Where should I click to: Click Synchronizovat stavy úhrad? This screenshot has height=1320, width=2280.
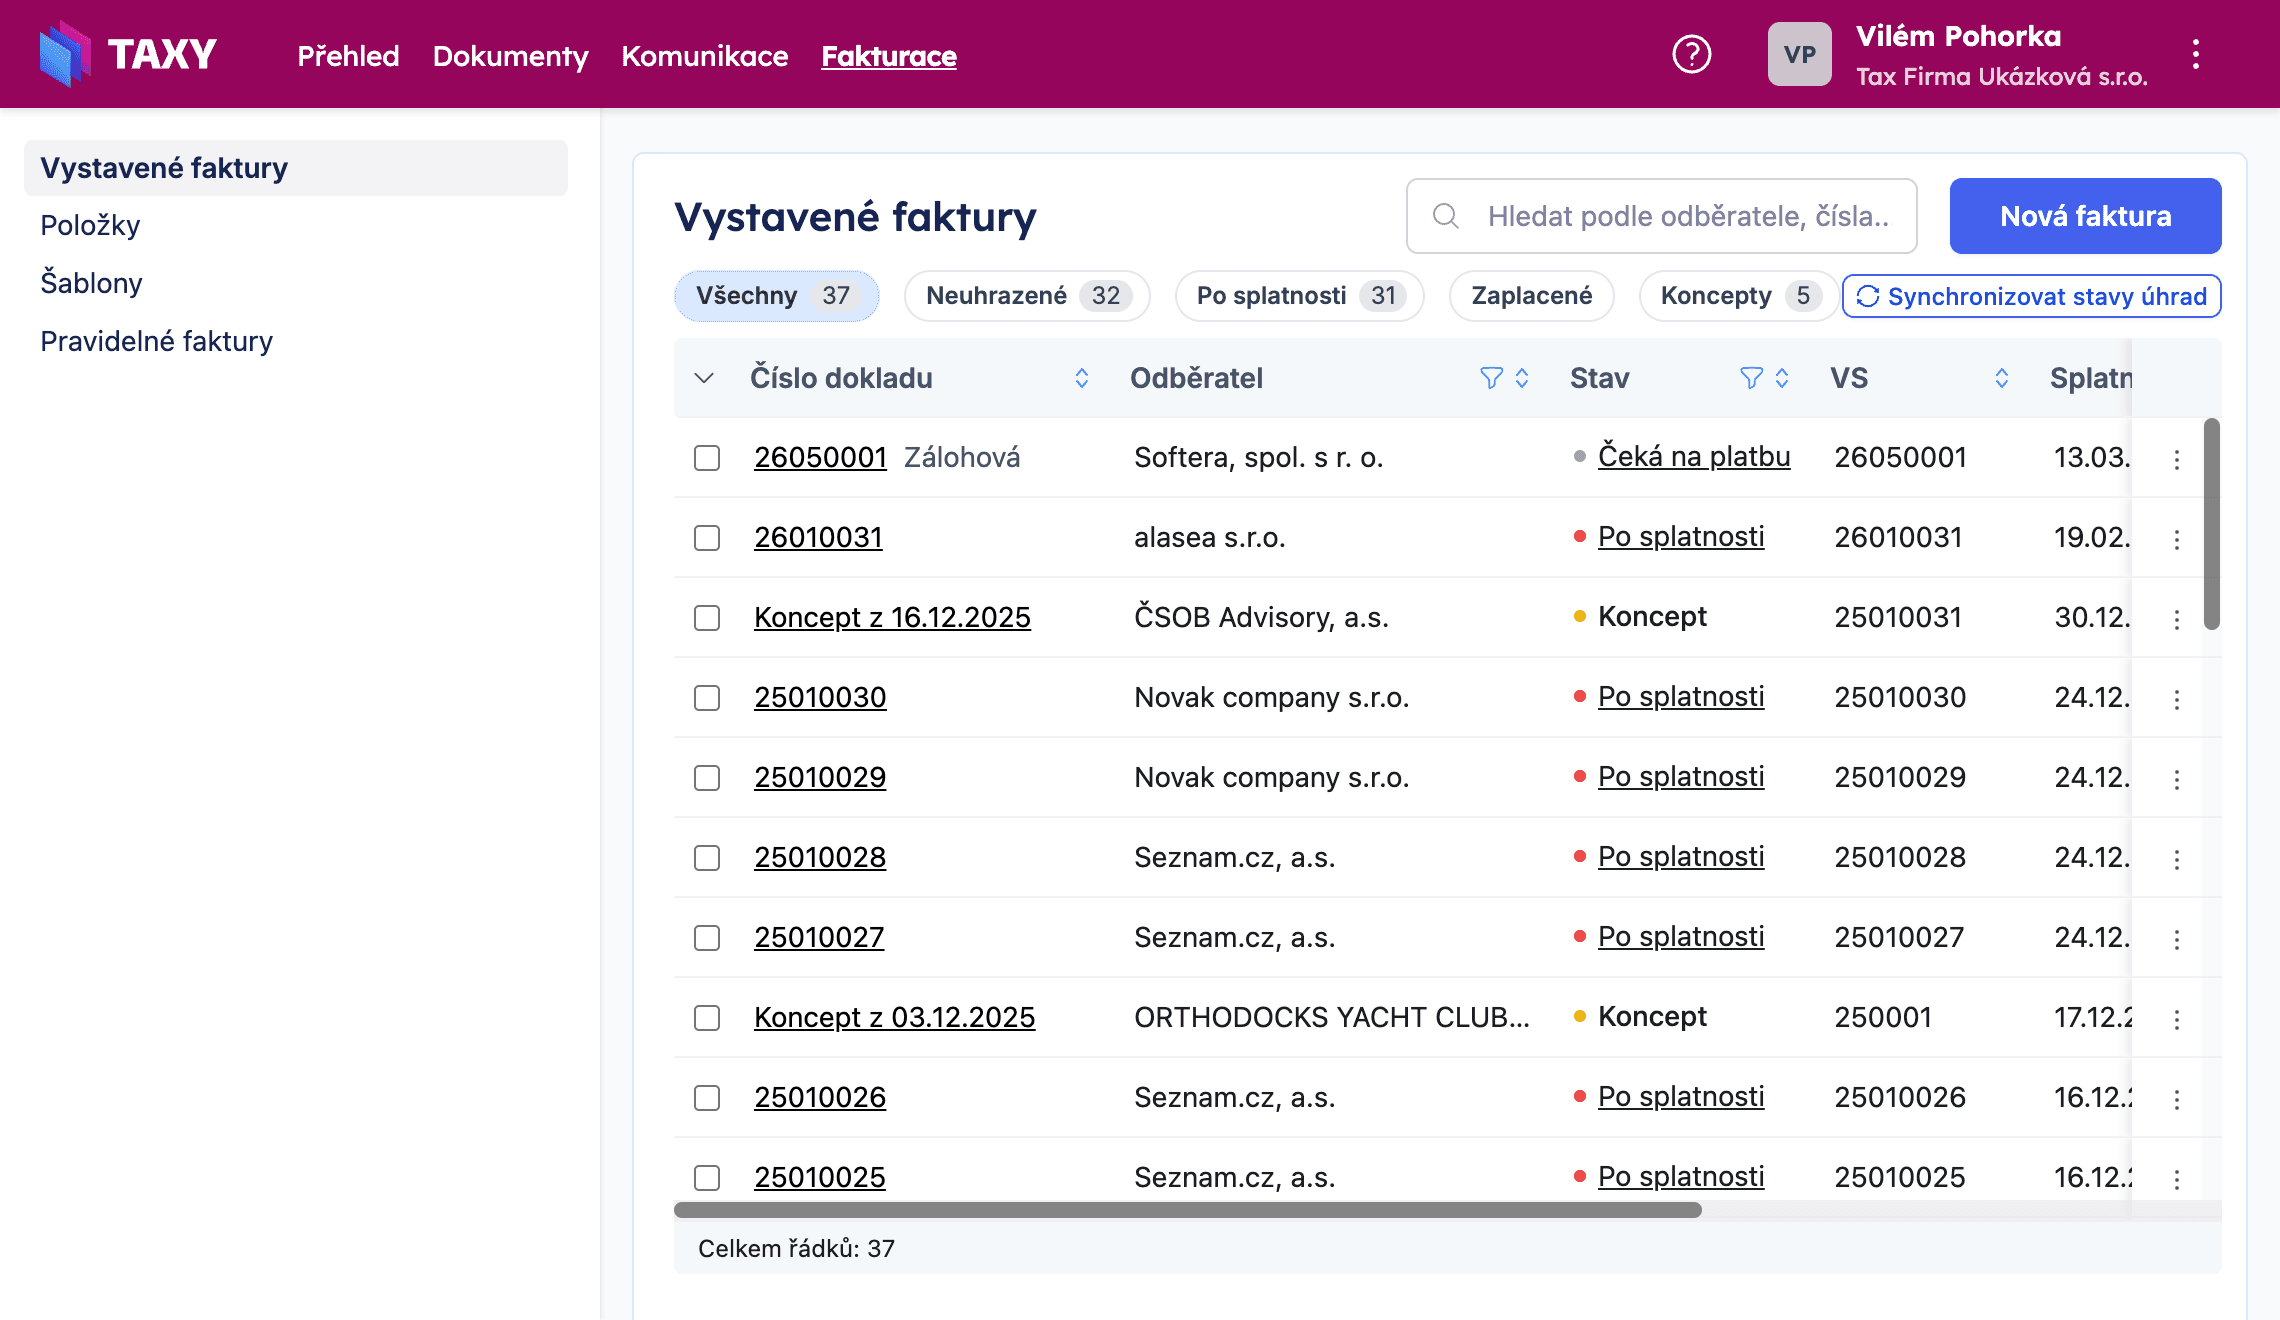click(x=2031, y=296)
